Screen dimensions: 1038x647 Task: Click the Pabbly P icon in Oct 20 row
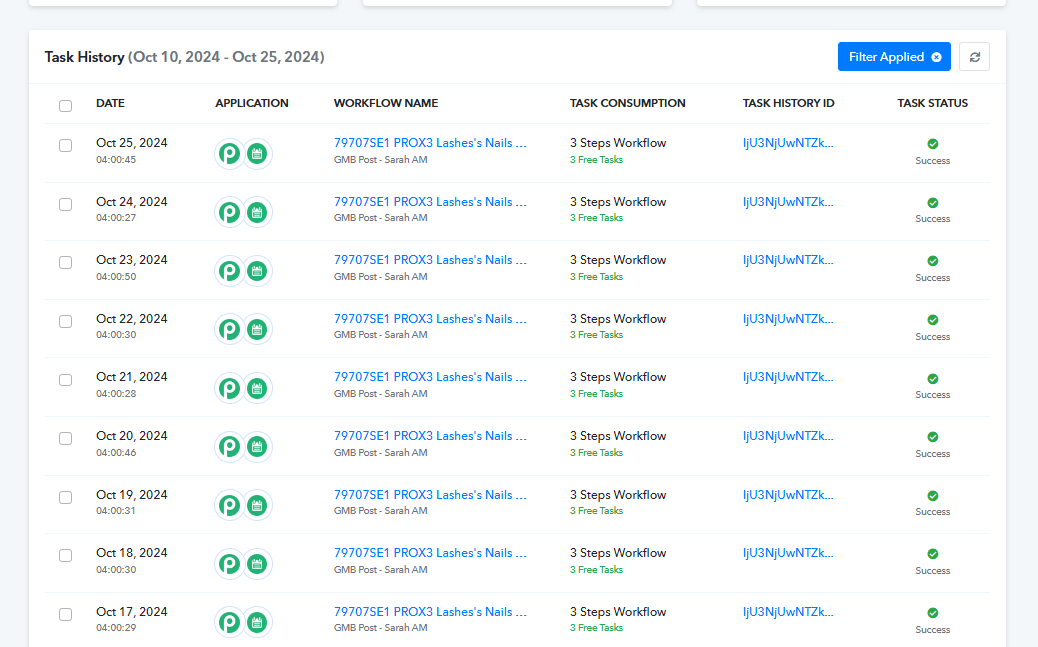[230, 446]
